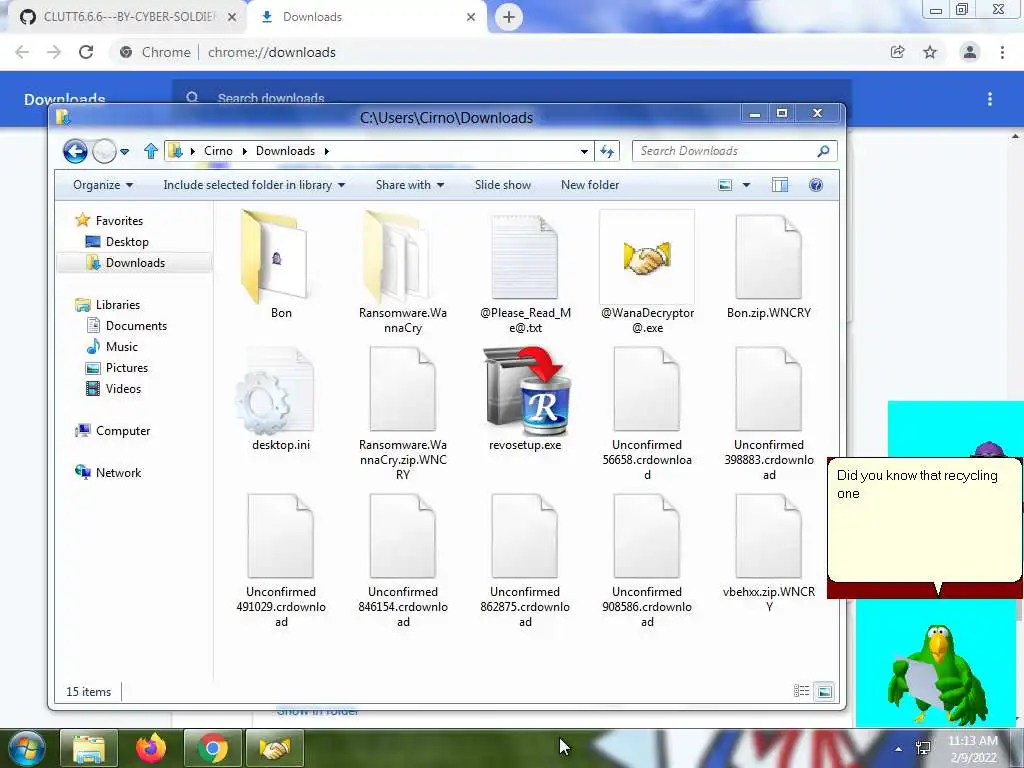Open the recent pages dropdown arrow
Screen dimensions: 1024x768
(124, 152)
